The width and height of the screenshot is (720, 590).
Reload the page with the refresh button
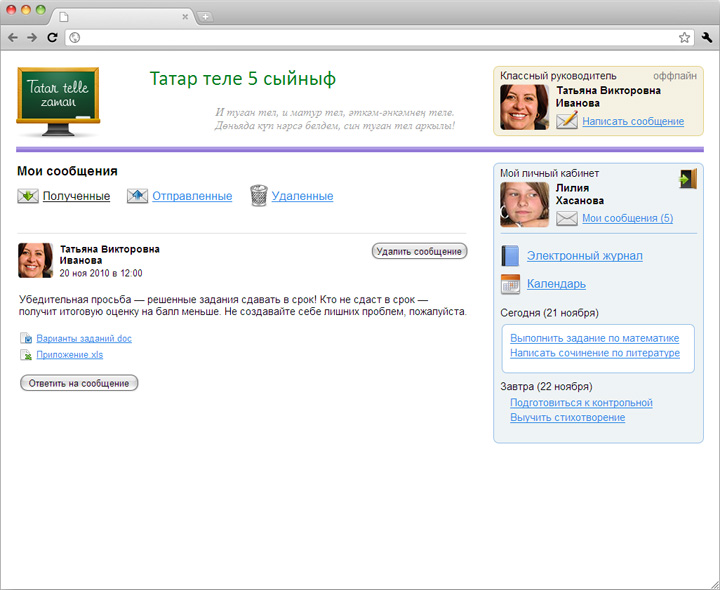click(x=52, y=38)
